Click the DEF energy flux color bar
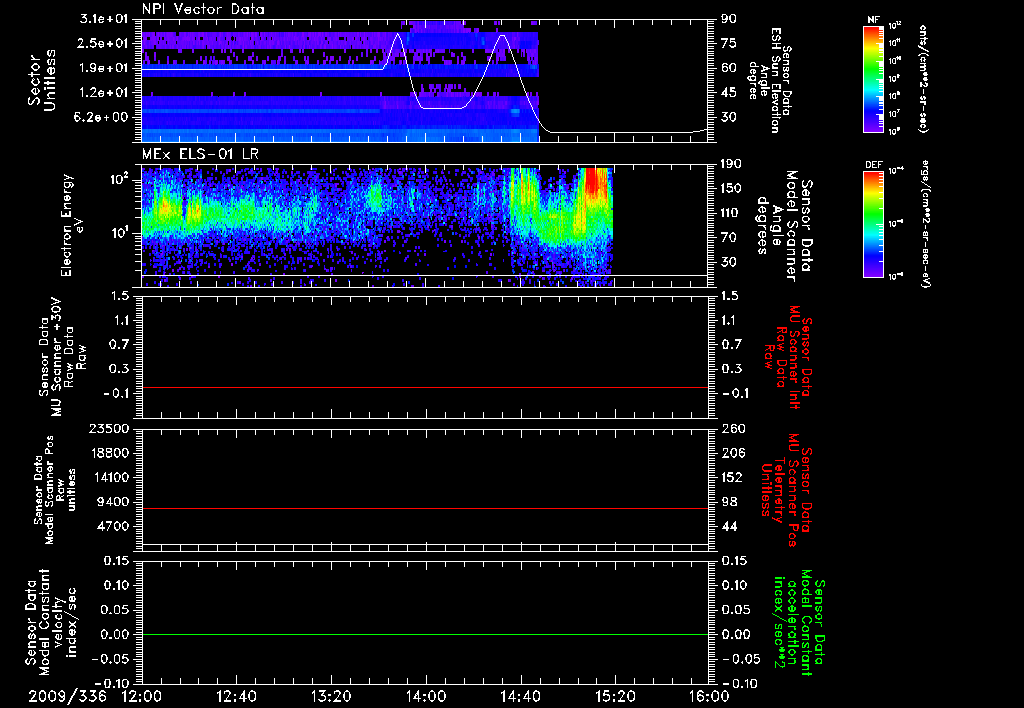Image resolution: width=1024 pixels, height=708 pixels. click(873, 224)
